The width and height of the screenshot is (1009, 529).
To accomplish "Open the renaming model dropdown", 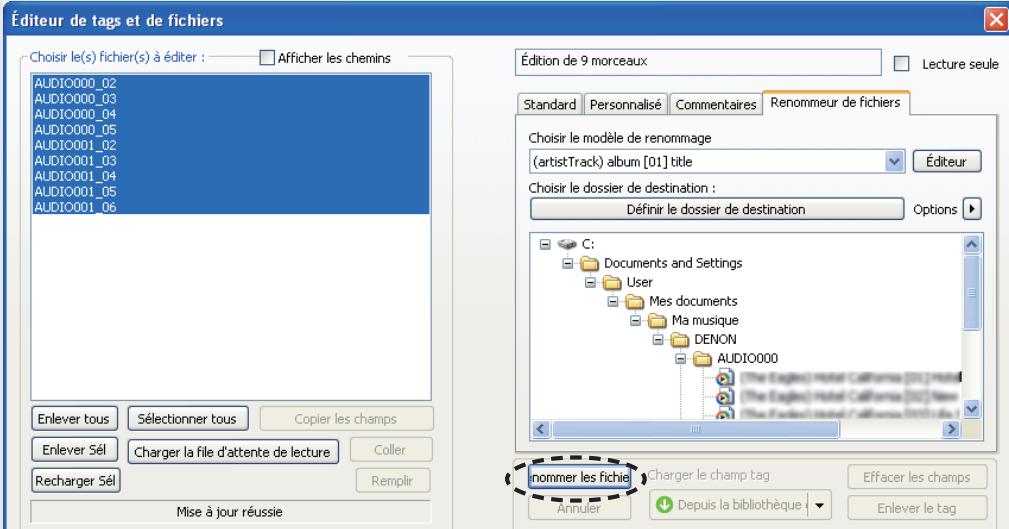I will pyautogui.click(x=894, y=162).
